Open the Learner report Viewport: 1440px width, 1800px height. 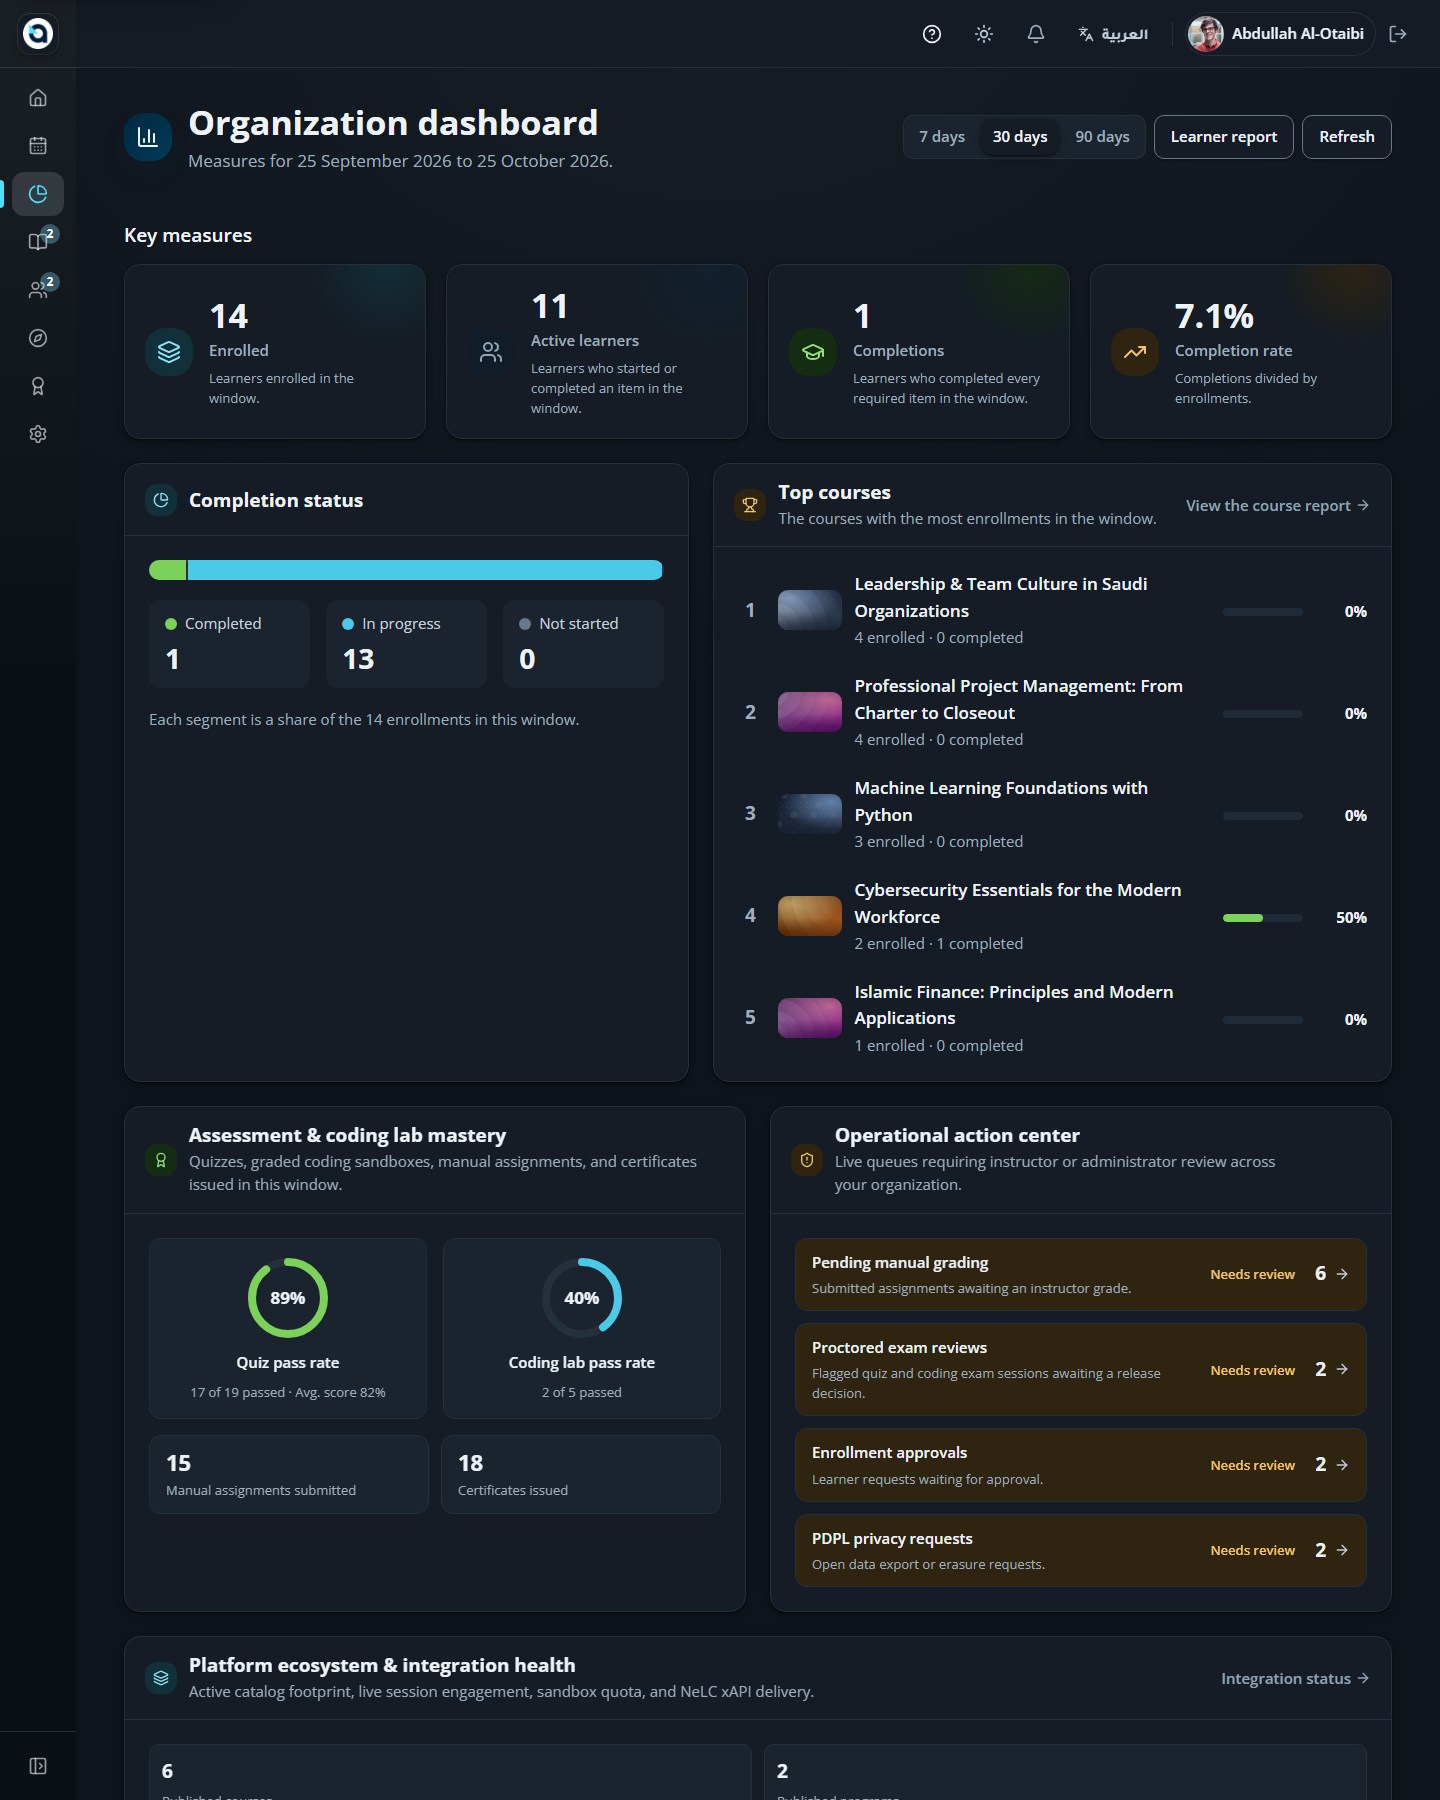[x=1224, y=137]
